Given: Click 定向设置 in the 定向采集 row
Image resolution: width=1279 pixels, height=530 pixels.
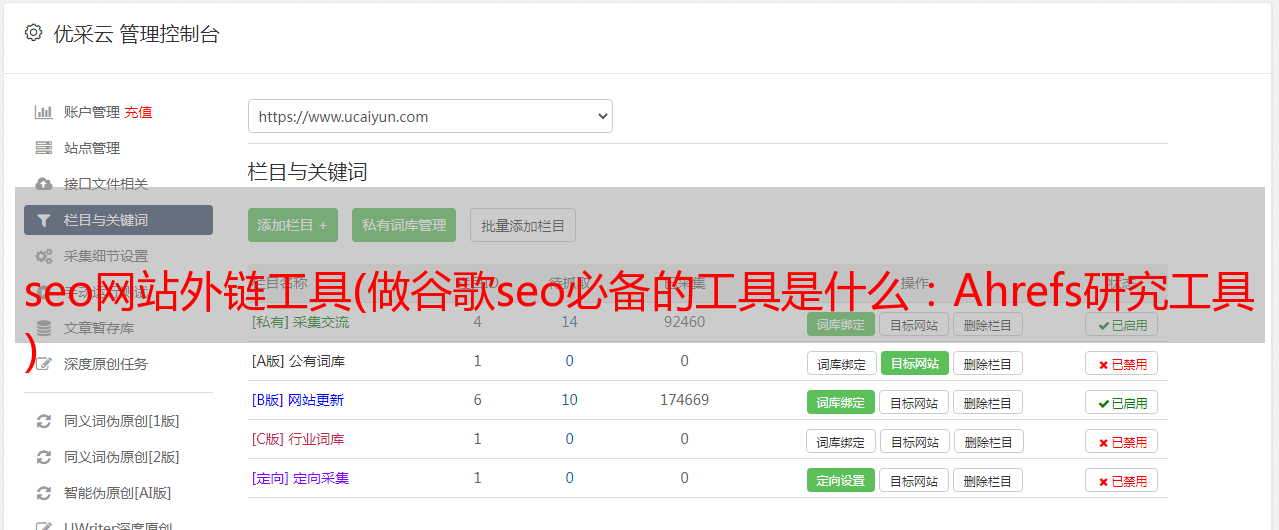Looking at the screenshot, I should (841, 481).
